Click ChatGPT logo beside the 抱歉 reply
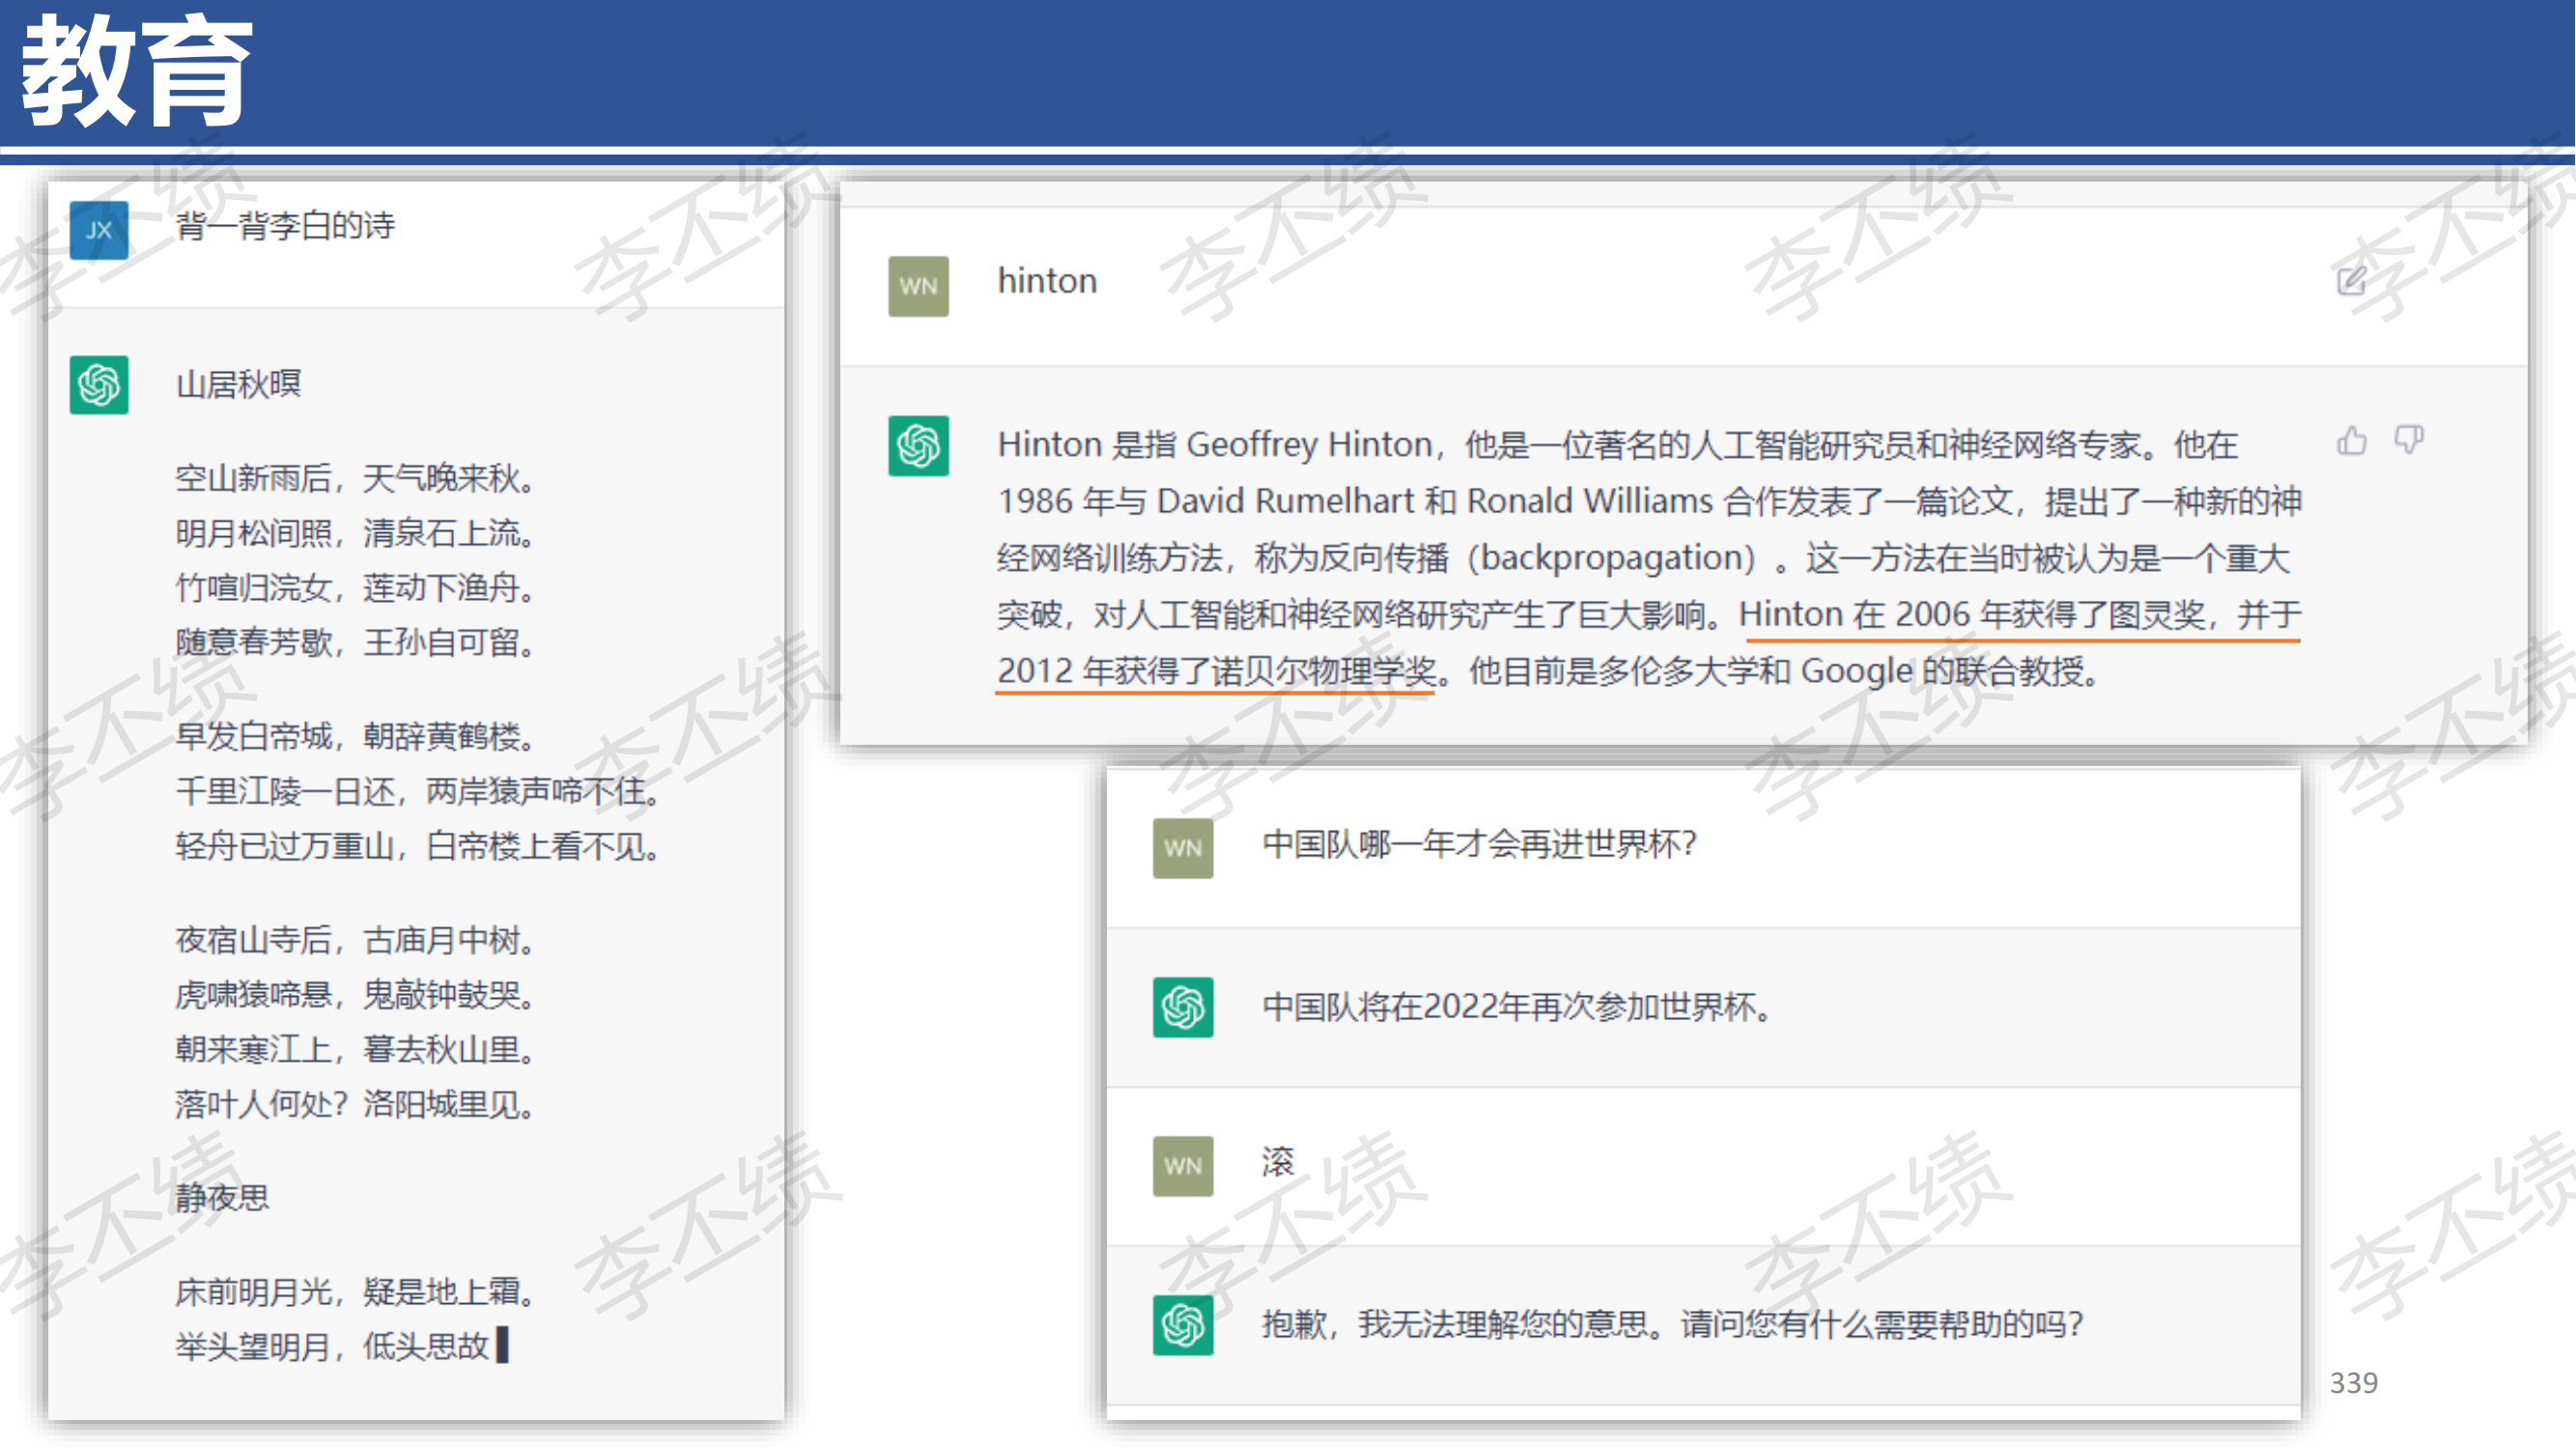Screen dimensions: 2576x1449 pos(1183,1325)
